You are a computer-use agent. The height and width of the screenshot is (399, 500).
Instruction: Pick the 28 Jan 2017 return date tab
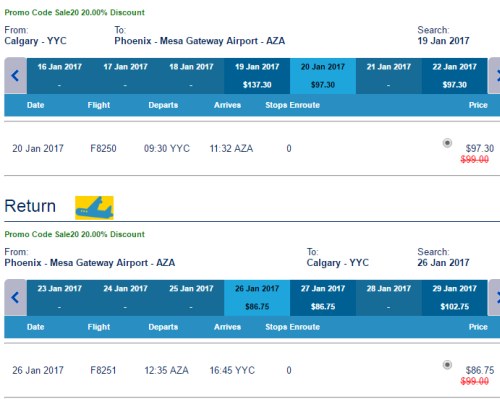click(x=389, y=298)
